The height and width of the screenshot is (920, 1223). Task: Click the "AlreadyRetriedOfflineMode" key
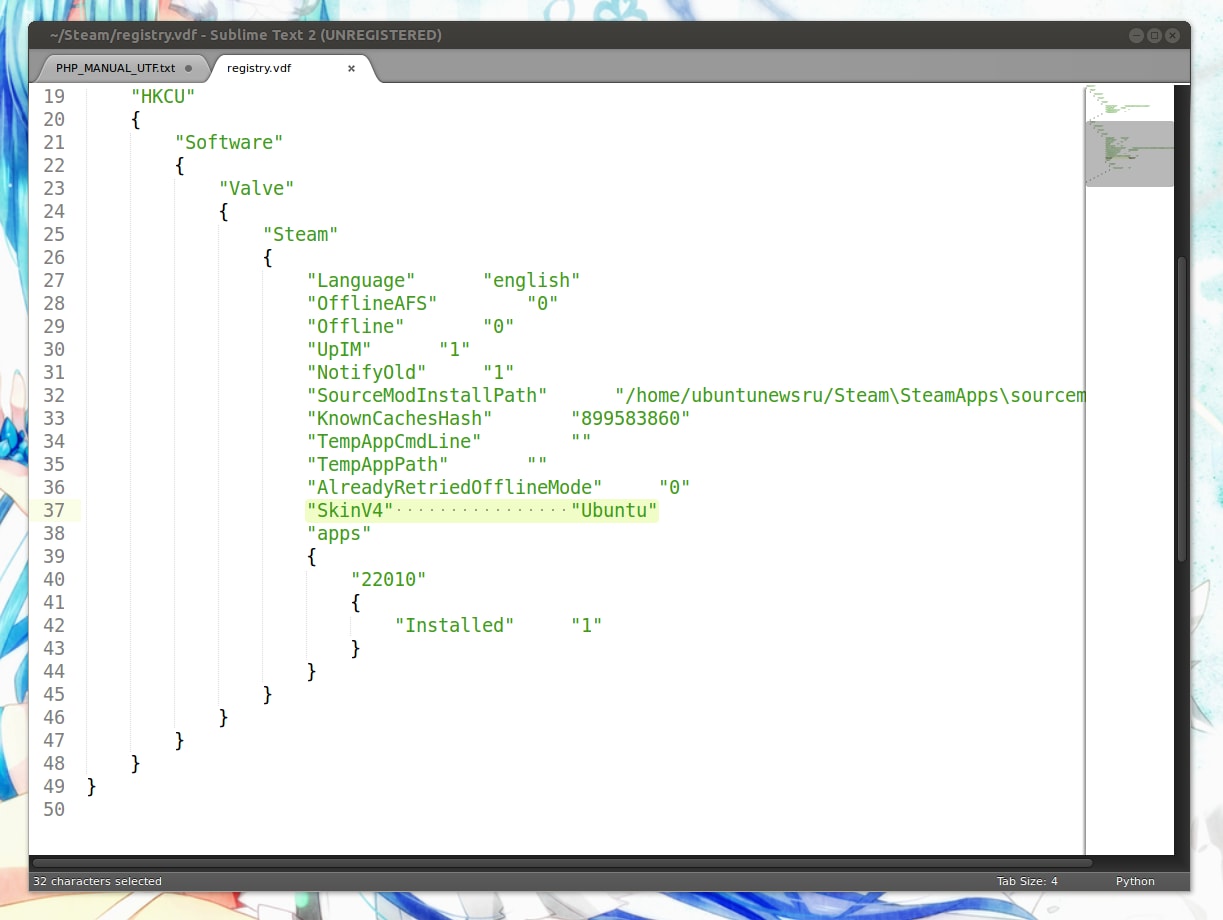click(454, 487)
